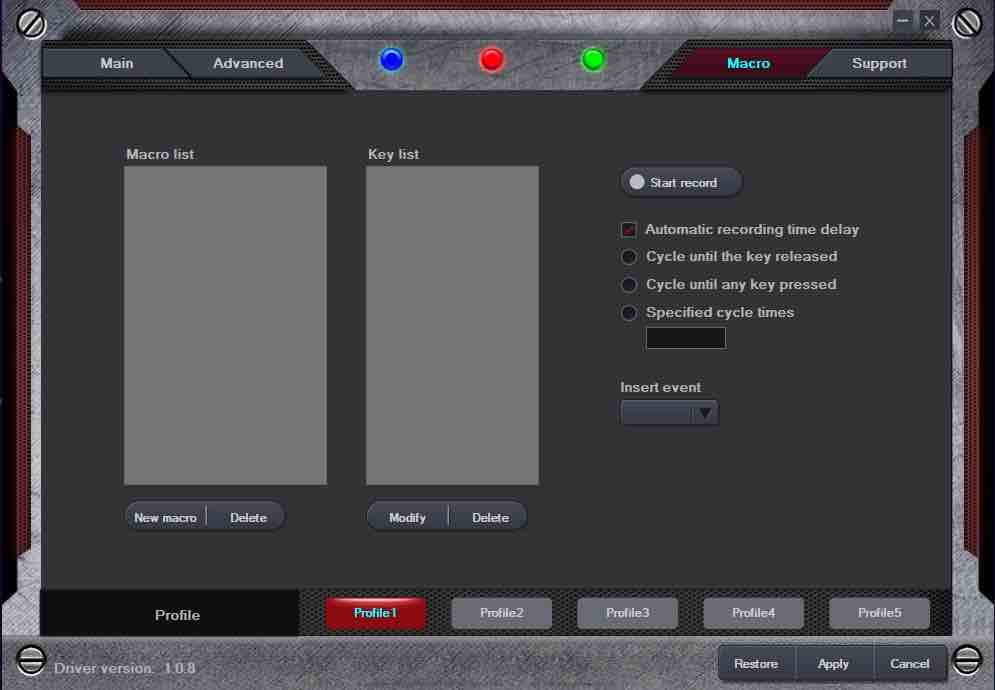Switch to the Main tab

116,63
